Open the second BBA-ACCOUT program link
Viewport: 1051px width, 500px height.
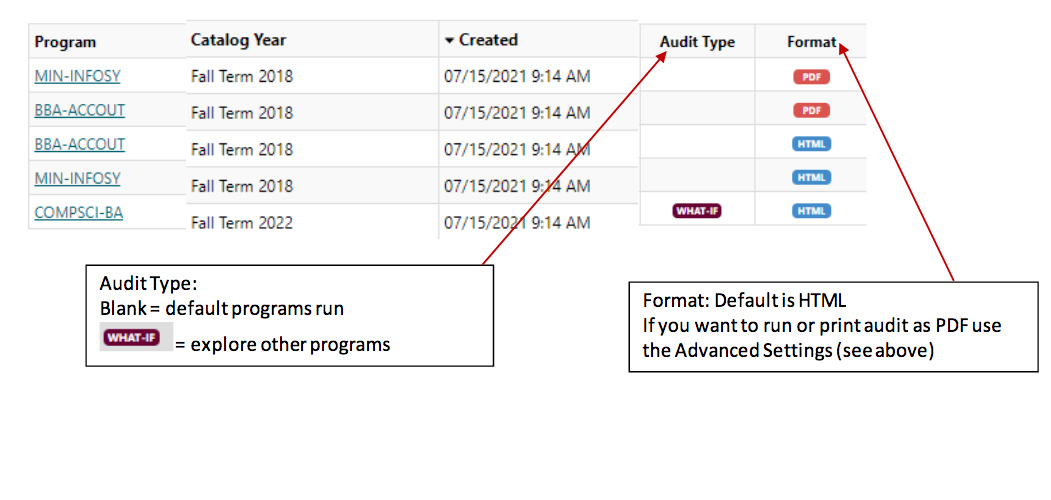coord(80,144)
